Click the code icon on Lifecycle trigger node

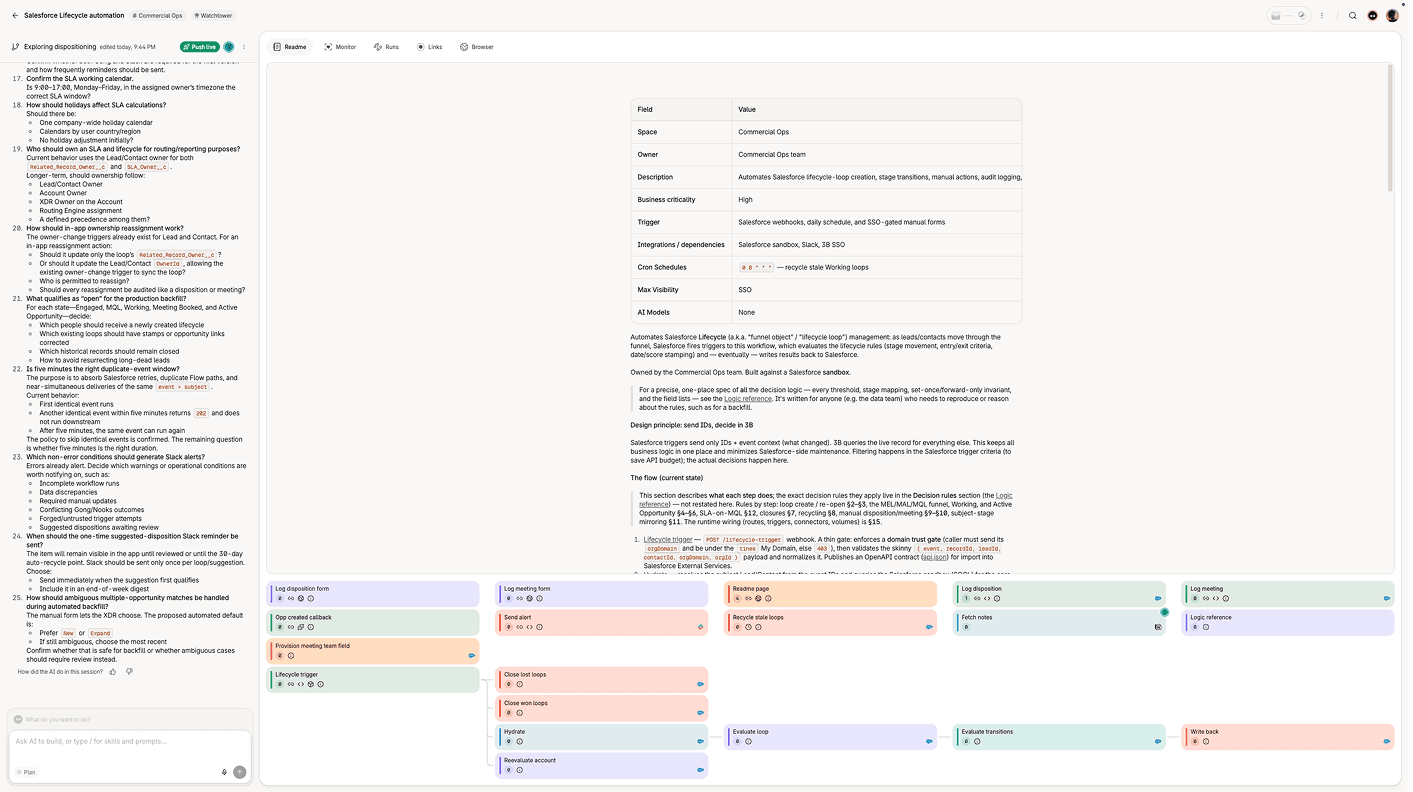[x=301, y=685]
